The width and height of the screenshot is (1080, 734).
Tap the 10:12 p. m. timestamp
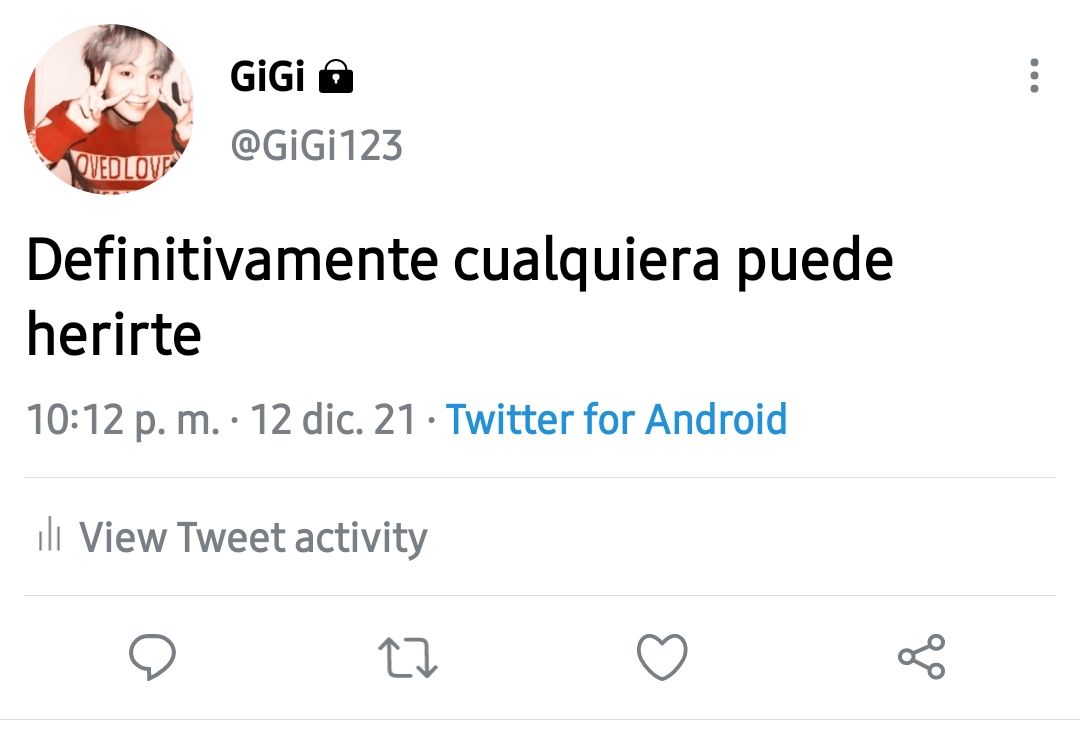pyautogui.click(x=123, y=420)
